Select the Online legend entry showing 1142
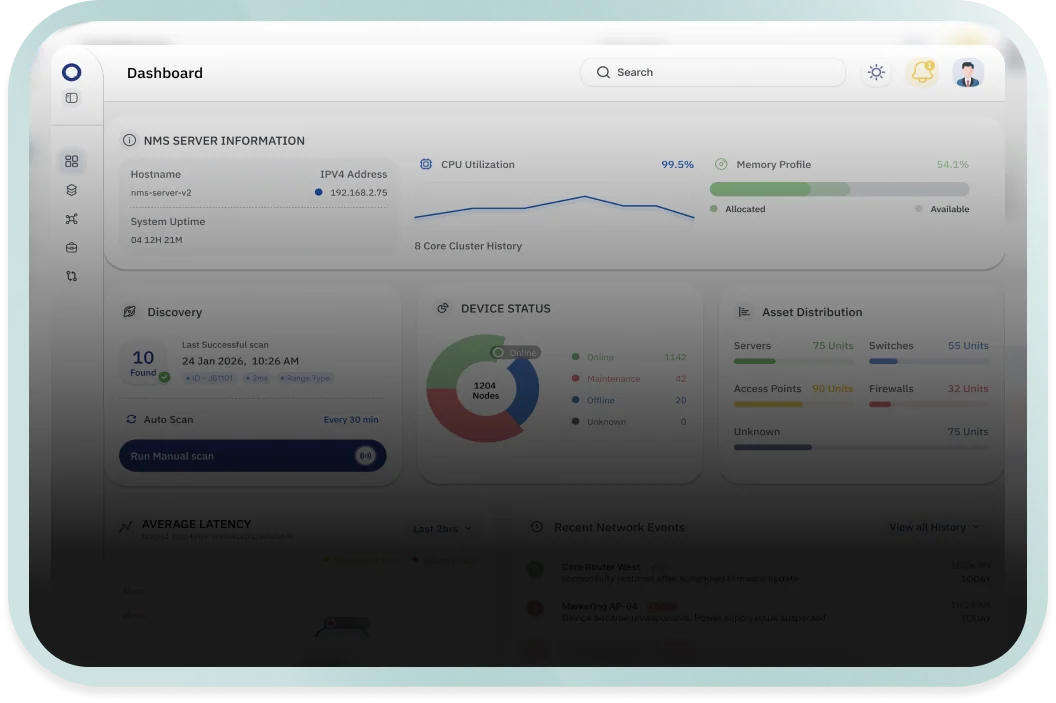Viewport: 1056px width, 703px height. coord(629,357)
